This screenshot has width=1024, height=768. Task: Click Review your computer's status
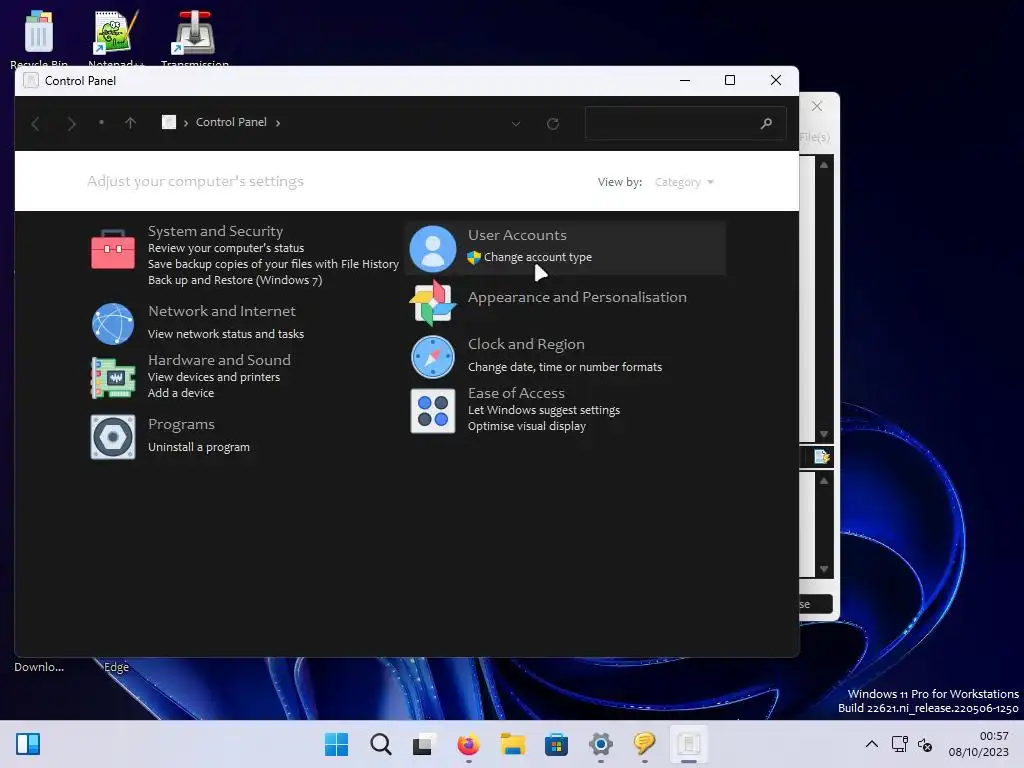[226, 248]
